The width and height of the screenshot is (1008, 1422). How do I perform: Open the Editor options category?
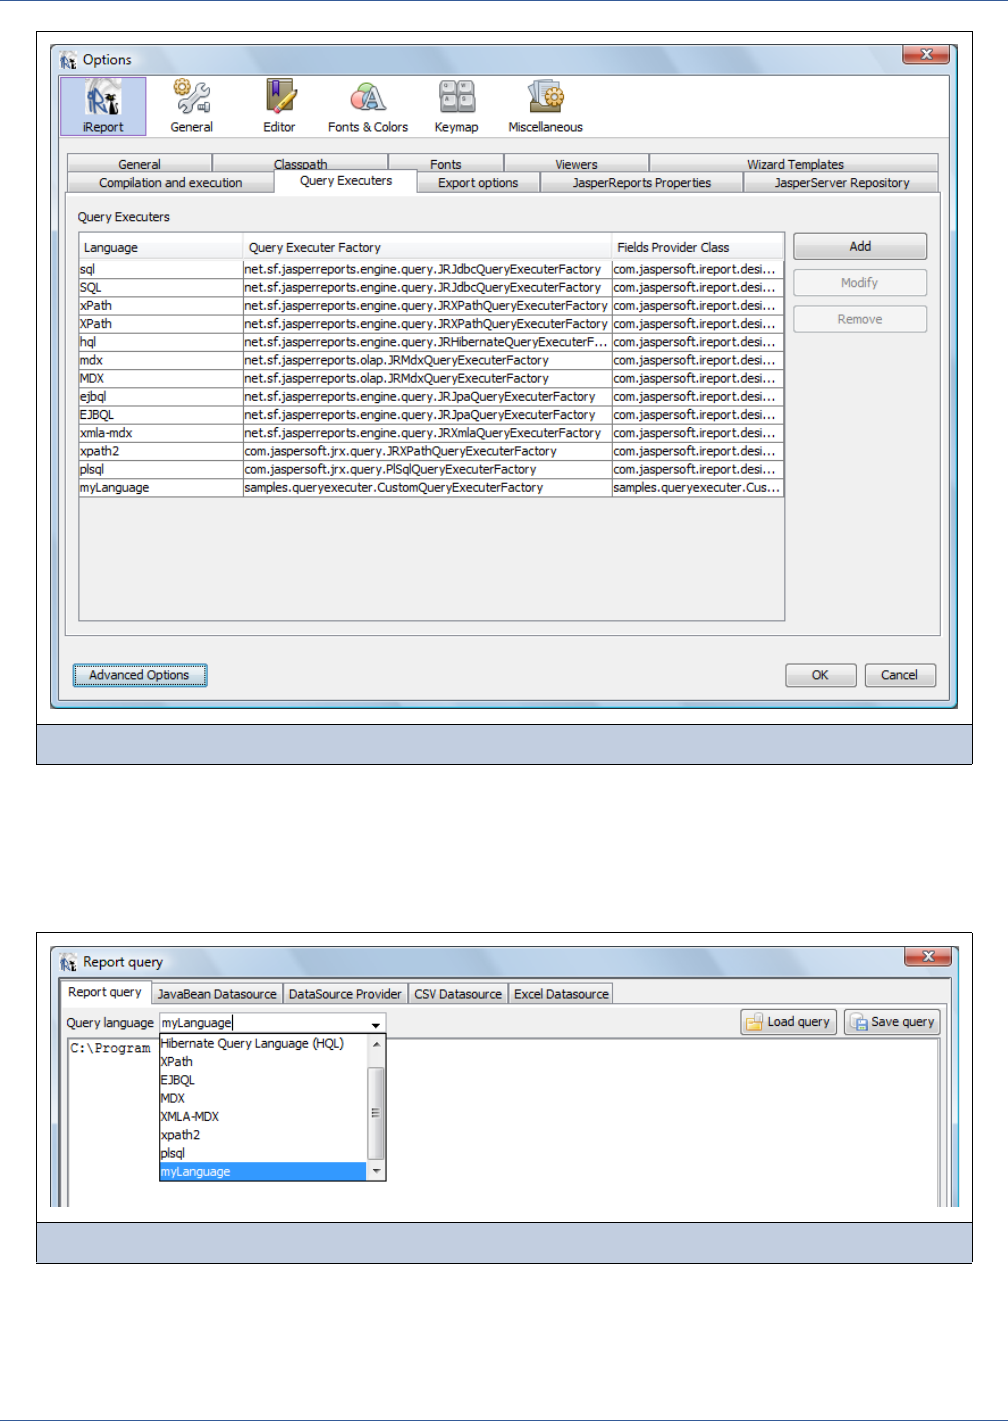point(280,106)
